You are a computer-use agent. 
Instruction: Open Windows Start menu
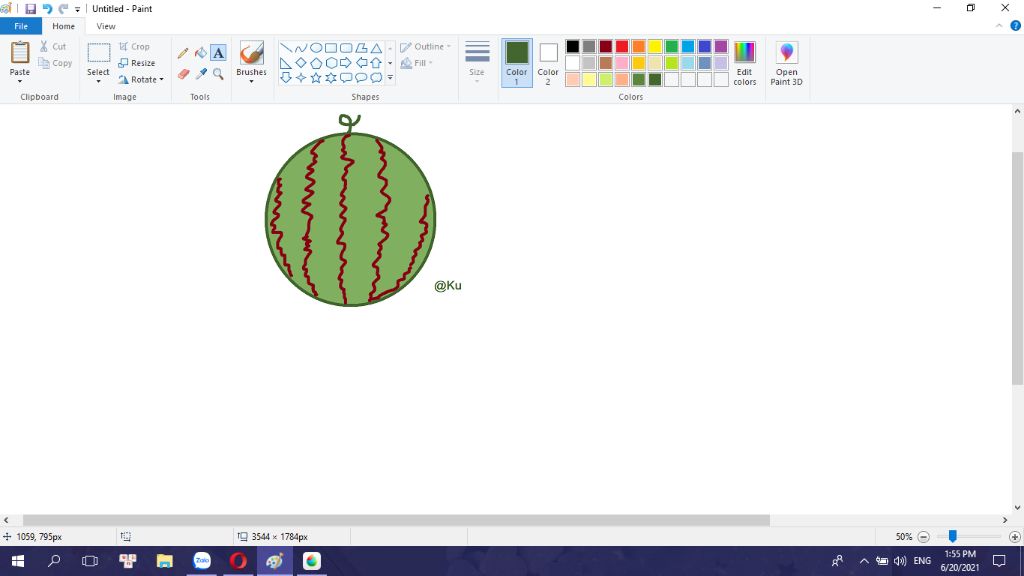pos(18,561)
